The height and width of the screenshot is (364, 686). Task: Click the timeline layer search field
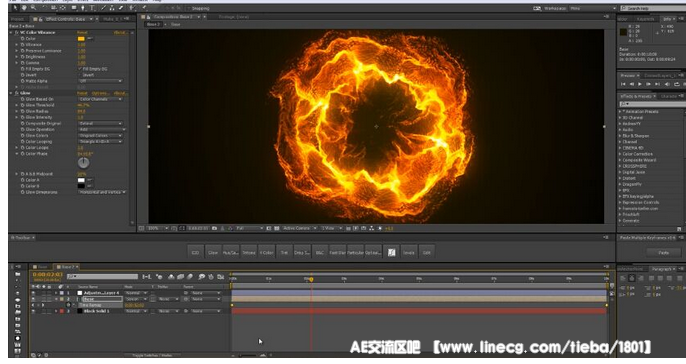point(102,276)
